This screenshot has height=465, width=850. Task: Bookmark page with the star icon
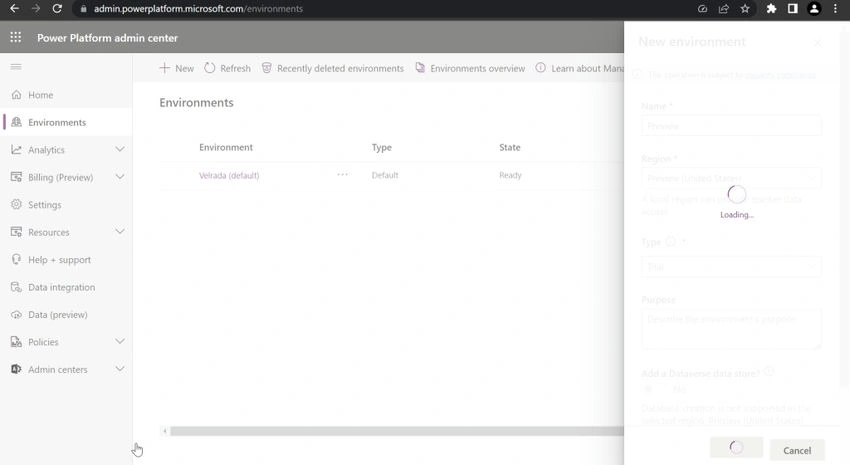[745, 9]
